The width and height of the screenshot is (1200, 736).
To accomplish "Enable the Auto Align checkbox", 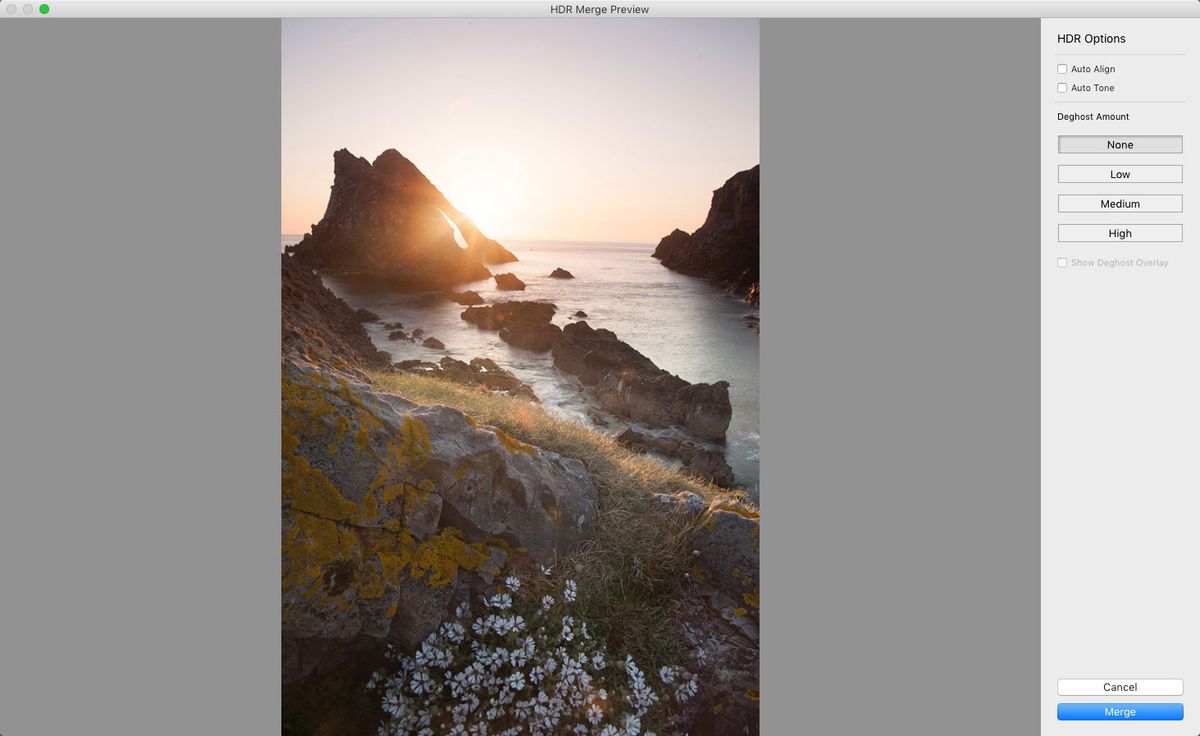I will 1062,68.
